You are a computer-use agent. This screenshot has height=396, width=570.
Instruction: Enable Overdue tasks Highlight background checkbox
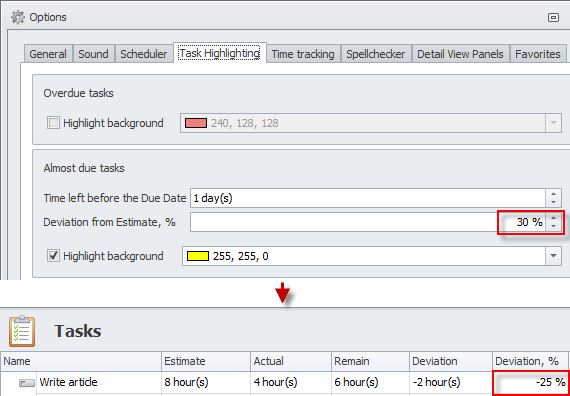coord(53,123)
